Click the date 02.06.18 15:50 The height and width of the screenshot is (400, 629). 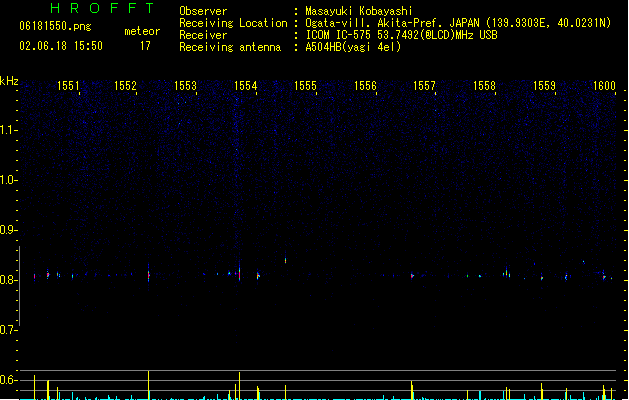tap(61, 46)
